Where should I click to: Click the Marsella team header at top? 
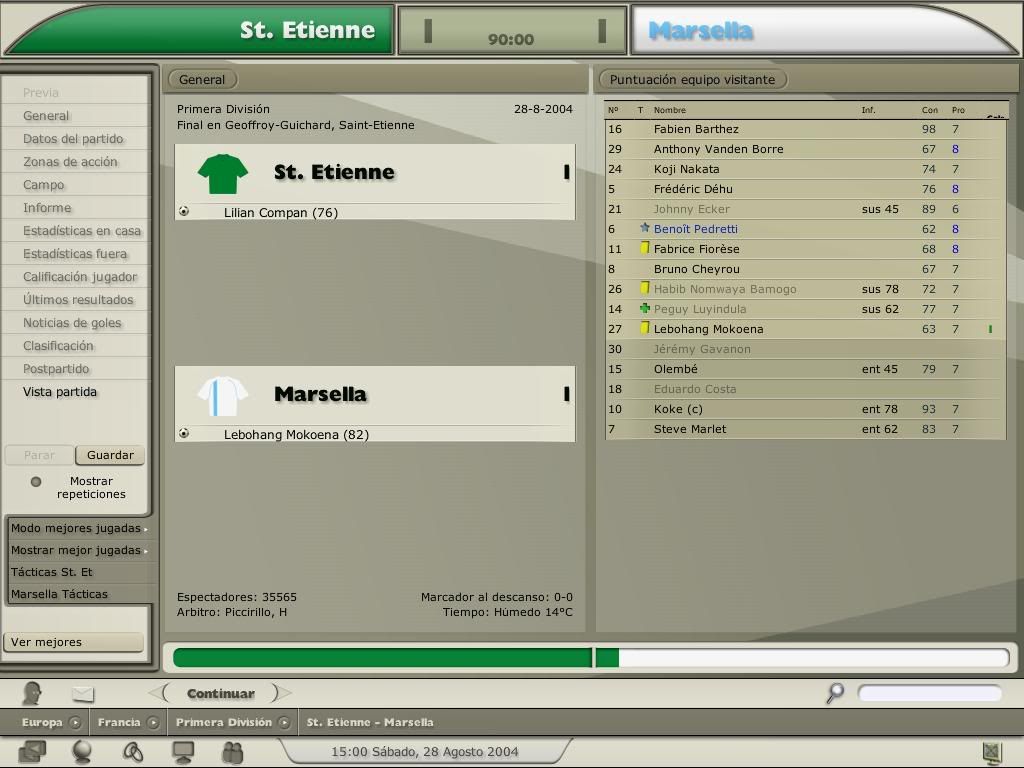(x=824, y=30)
